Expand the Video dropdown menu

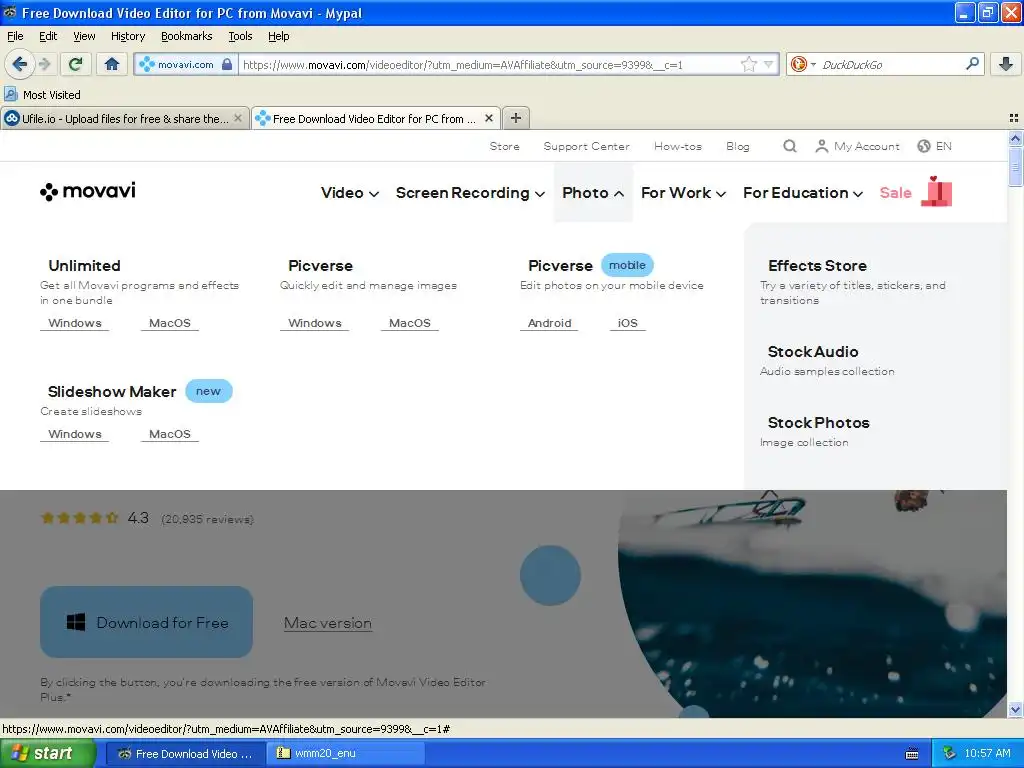(x=349, y=193)
